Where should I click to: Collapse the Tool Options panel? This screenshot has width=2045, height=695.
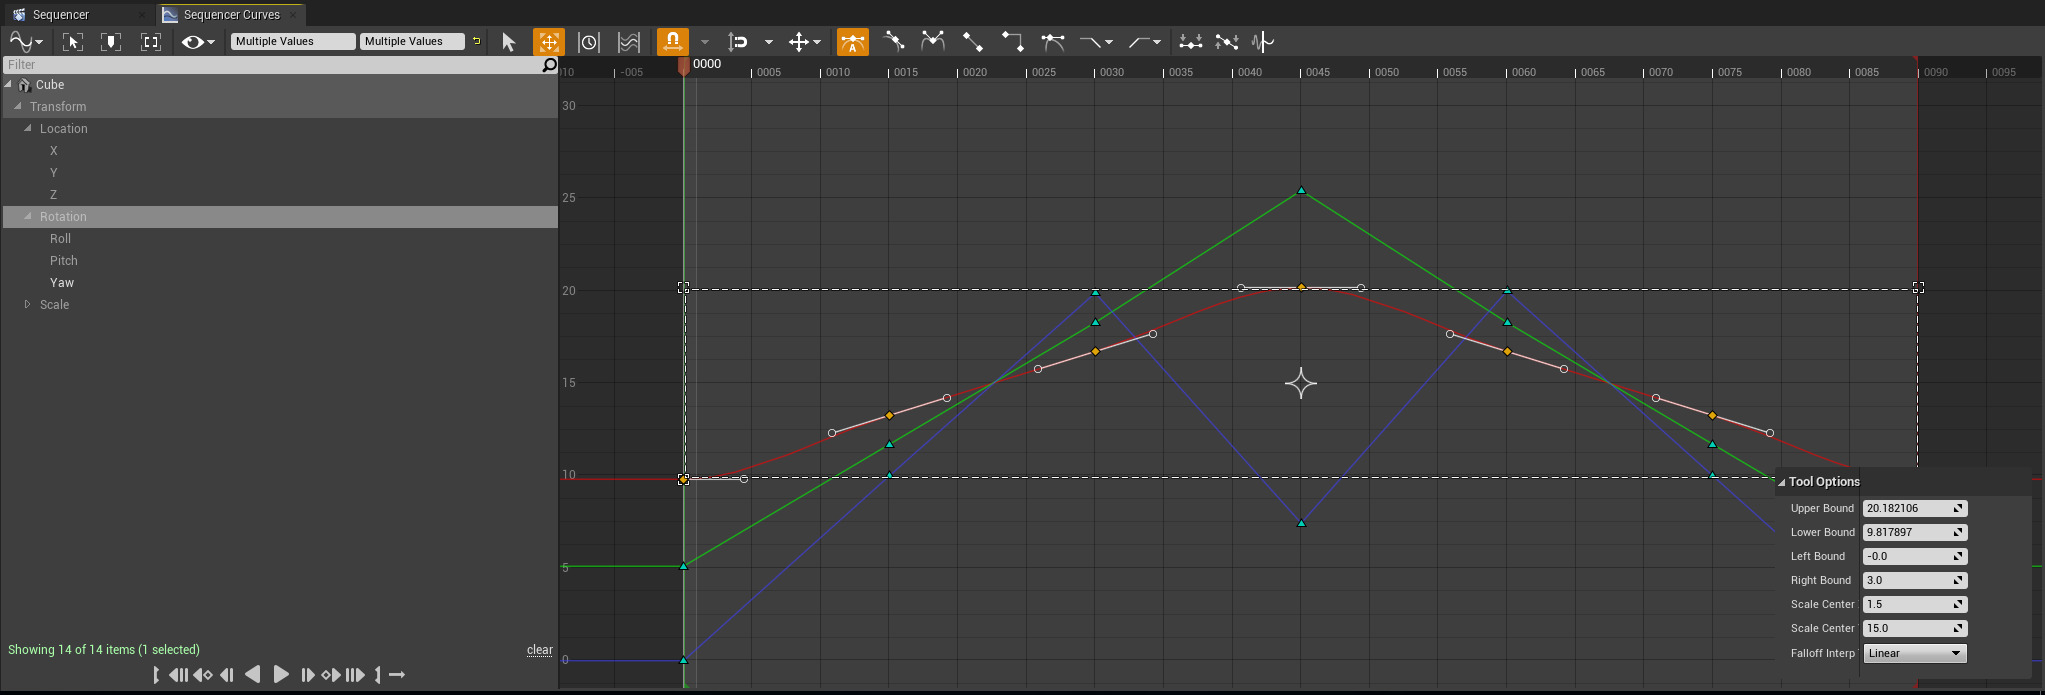[1782, 482]
